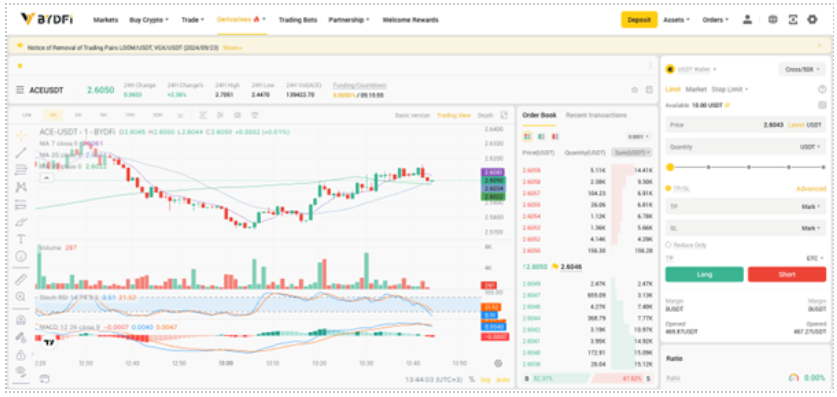Expand chart to fullscreen icon
Screen dimensions: 837x397
click(x=504, y=115)
